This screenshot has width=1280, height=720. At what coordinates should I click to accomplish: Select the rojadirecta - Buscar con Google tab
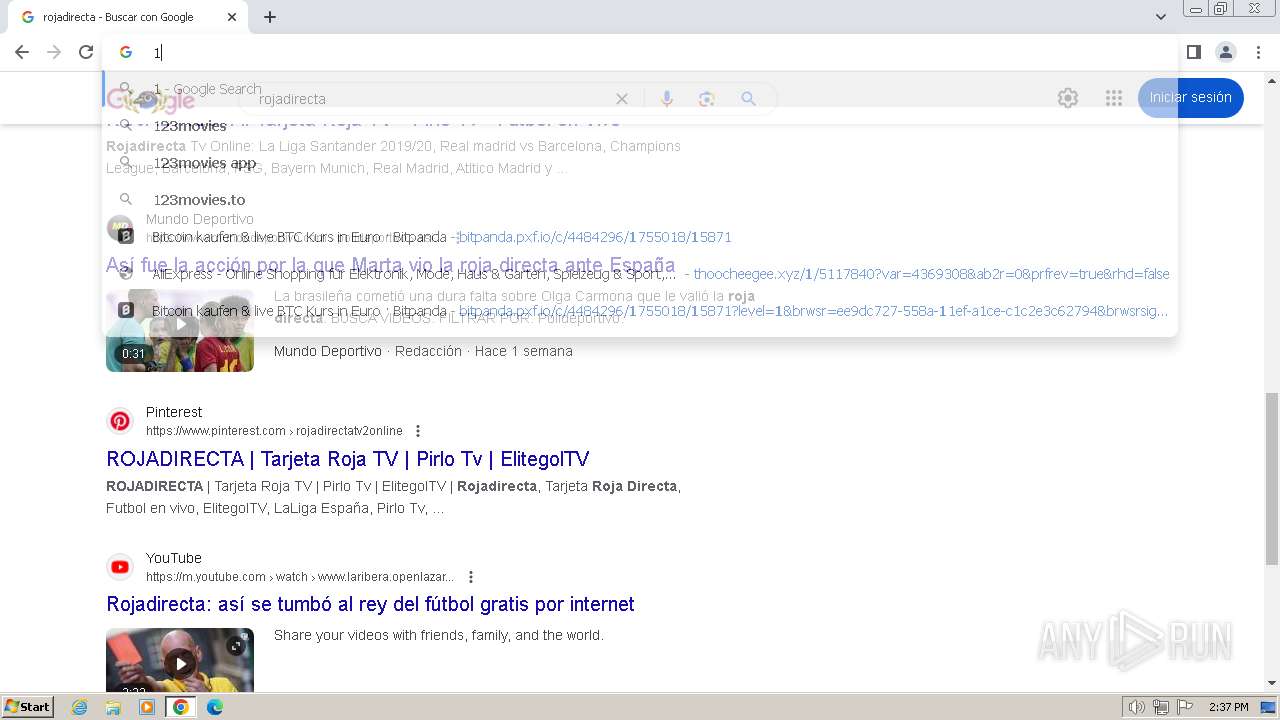click(x=127, y=17)
